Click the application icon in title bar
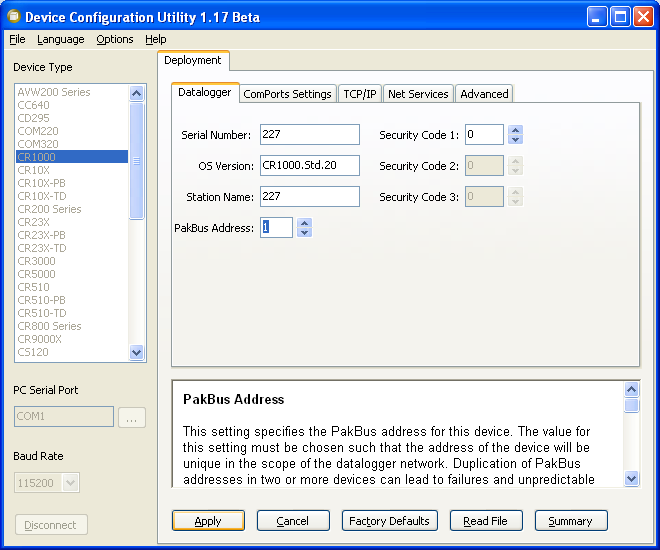This screenshot has height=550, width=660. (12, 16)
